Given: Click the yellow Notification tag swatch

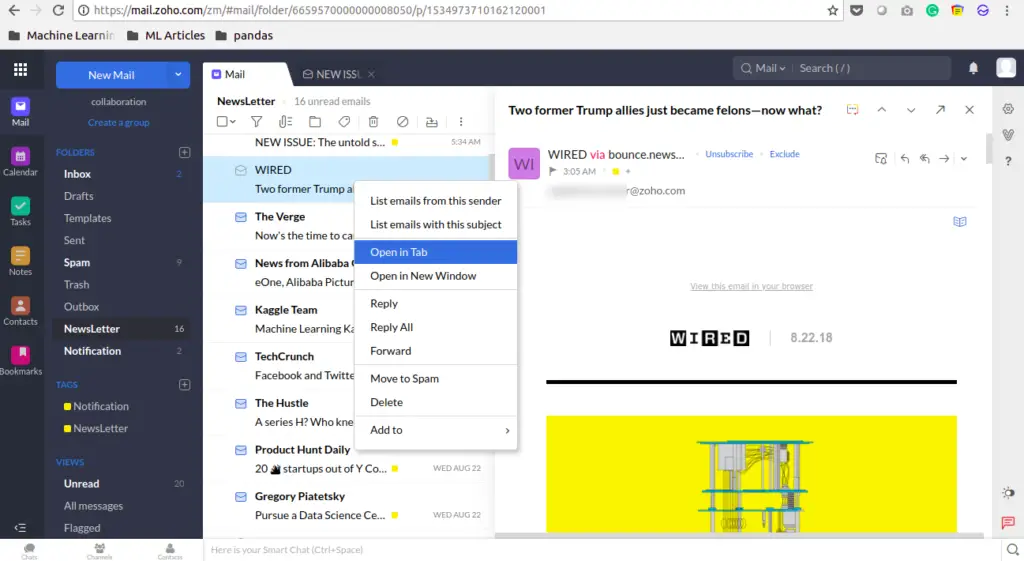Looking at the screenshot, I should [x=67, y=406].
